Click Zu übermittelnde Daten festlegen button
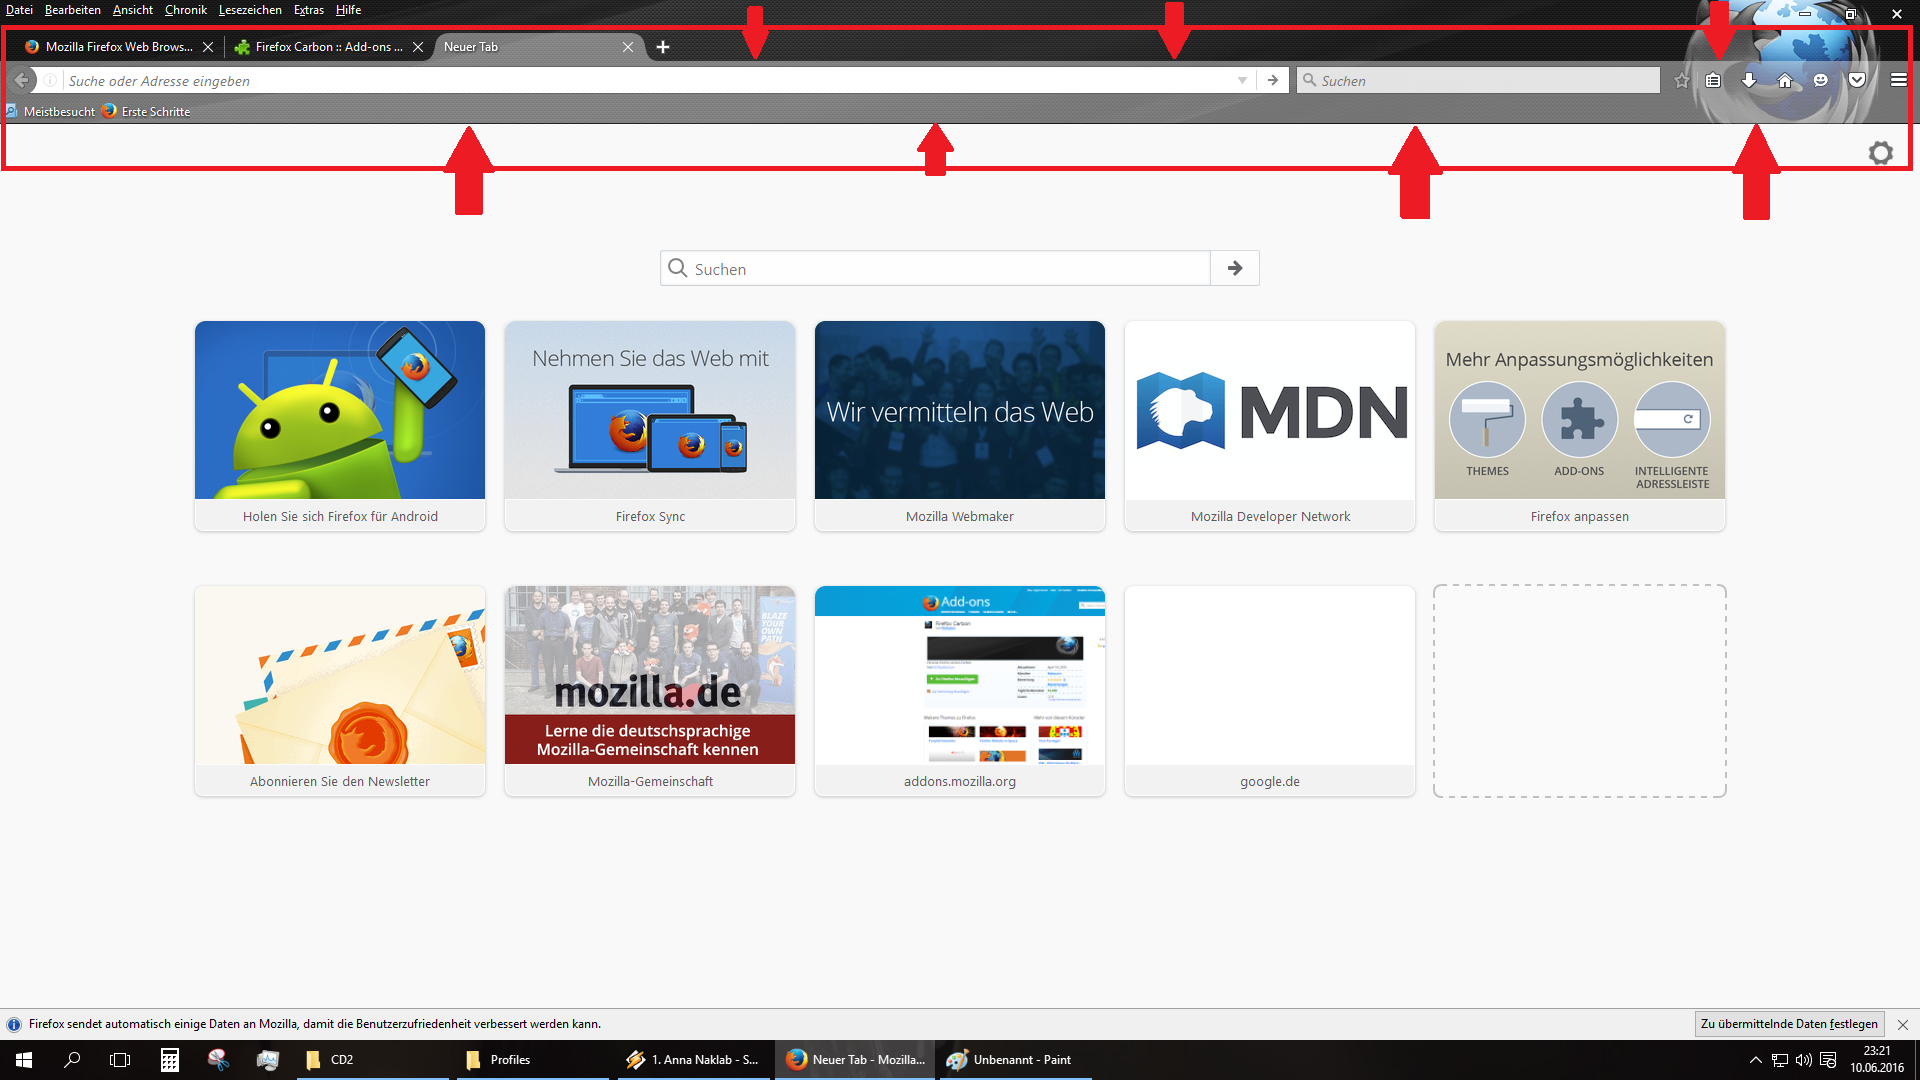The height and width of the screenshot is (1080, 1920). tap(1789, 1024)
